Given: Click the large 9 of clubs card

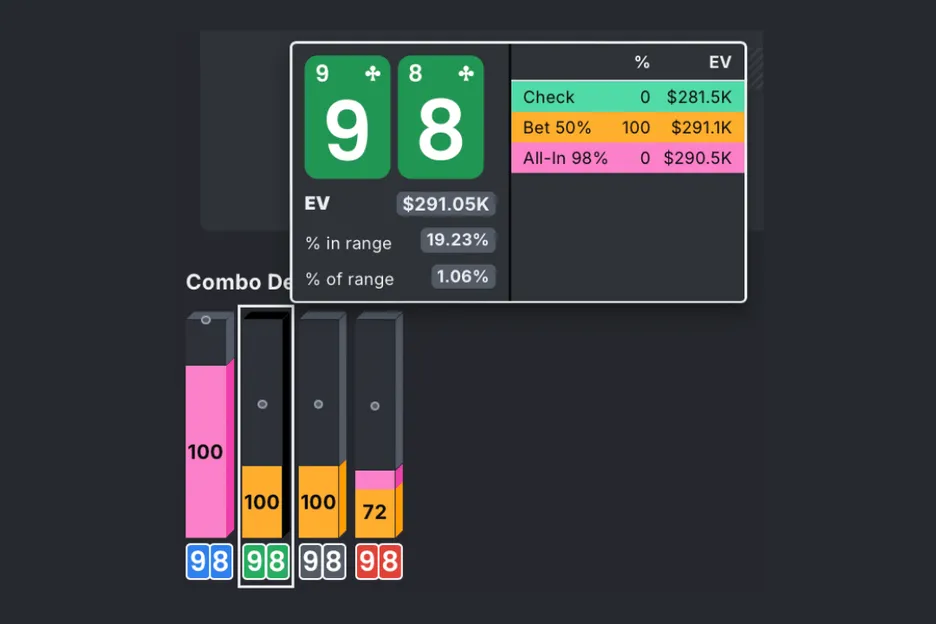Looking at the screenshot, I should 347,117.
